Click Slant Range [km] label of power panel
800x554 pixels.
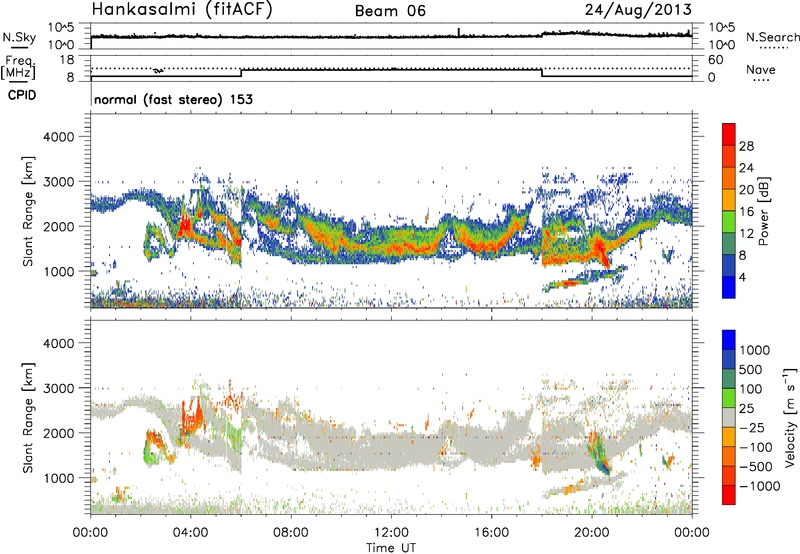click(28, 211)
